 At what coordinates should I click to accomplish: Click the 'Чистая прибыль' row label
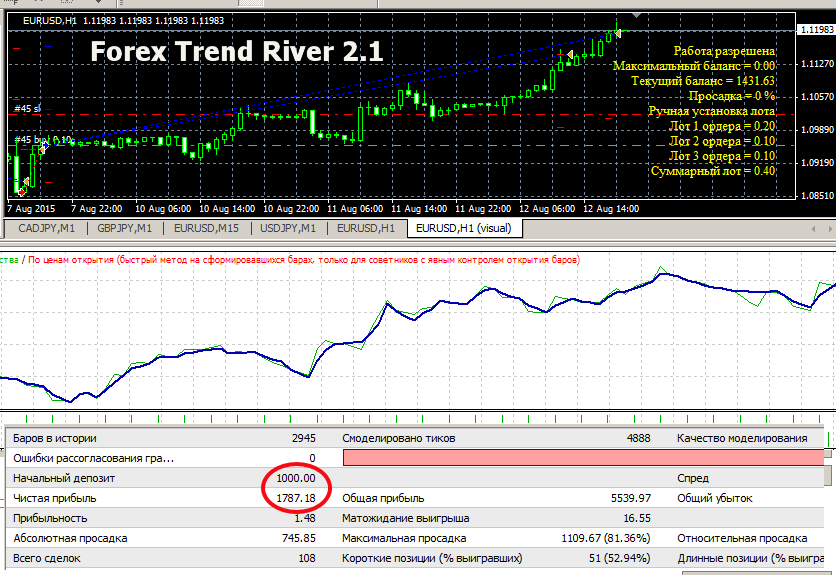coord(55,498)
